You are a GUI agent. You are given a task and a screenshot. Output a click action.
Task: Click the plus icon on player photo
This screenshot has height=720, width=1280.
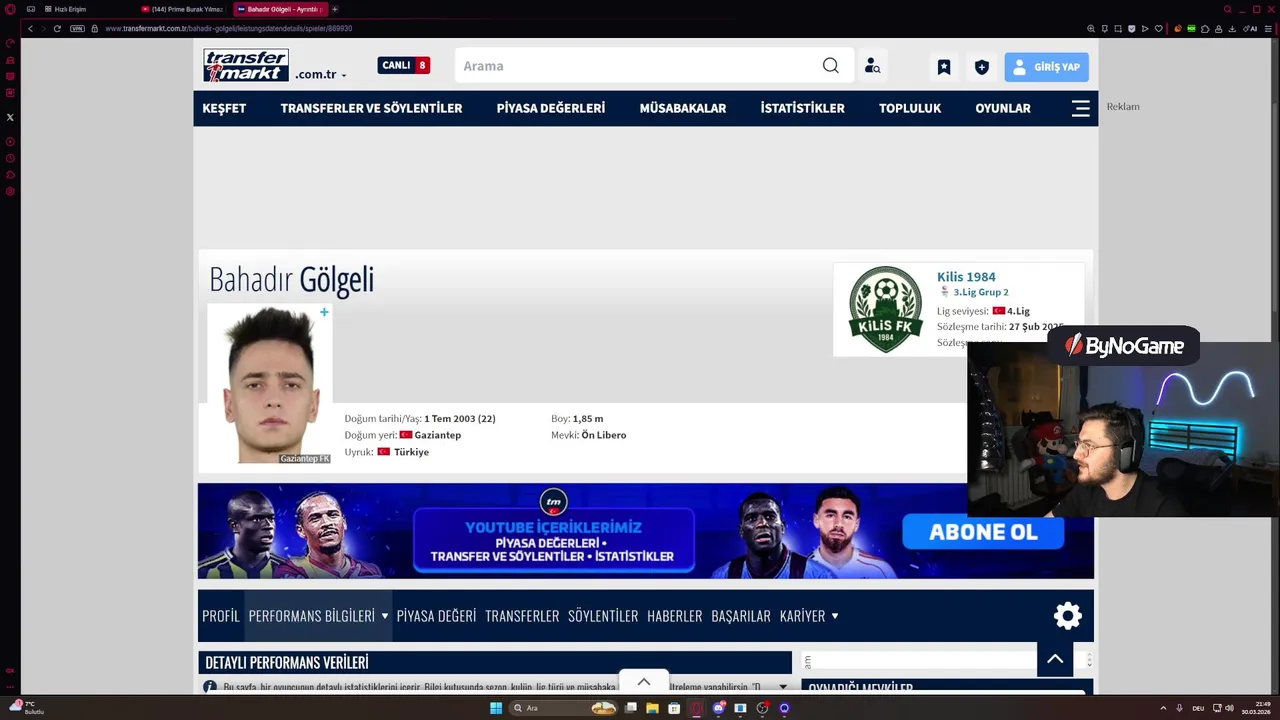[x=324, y=312]
